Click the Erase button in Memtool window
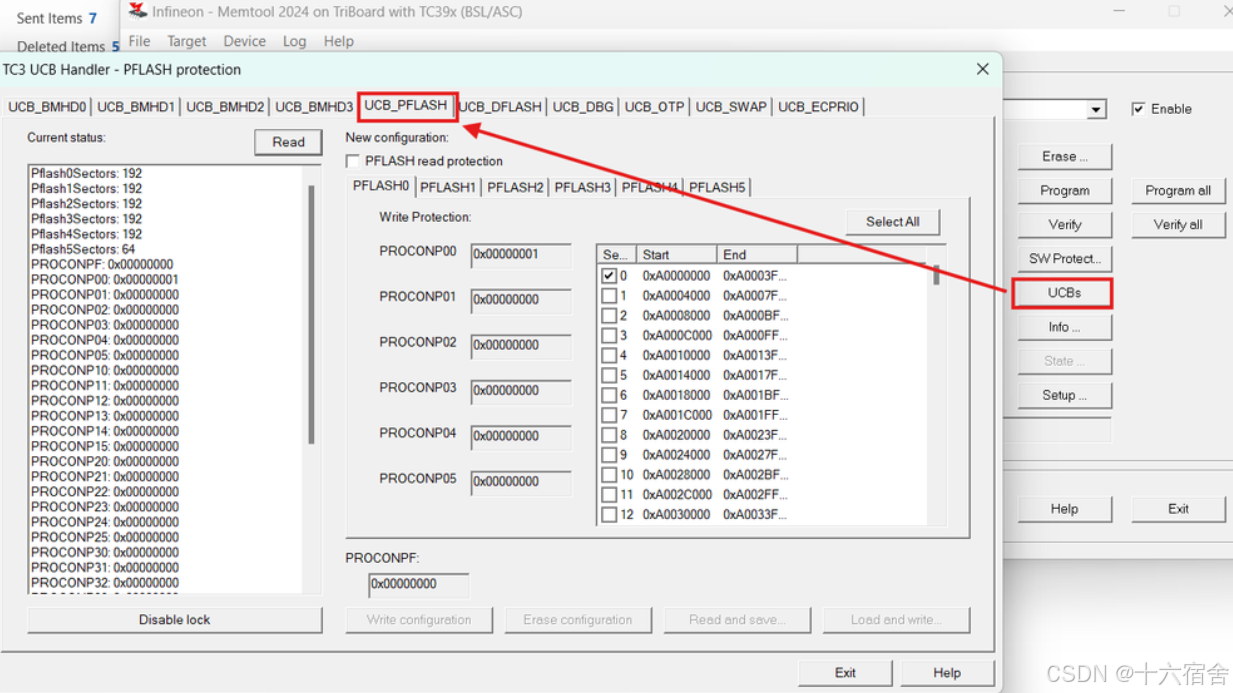The image size is (1233, 693). tap(1065, 157)
